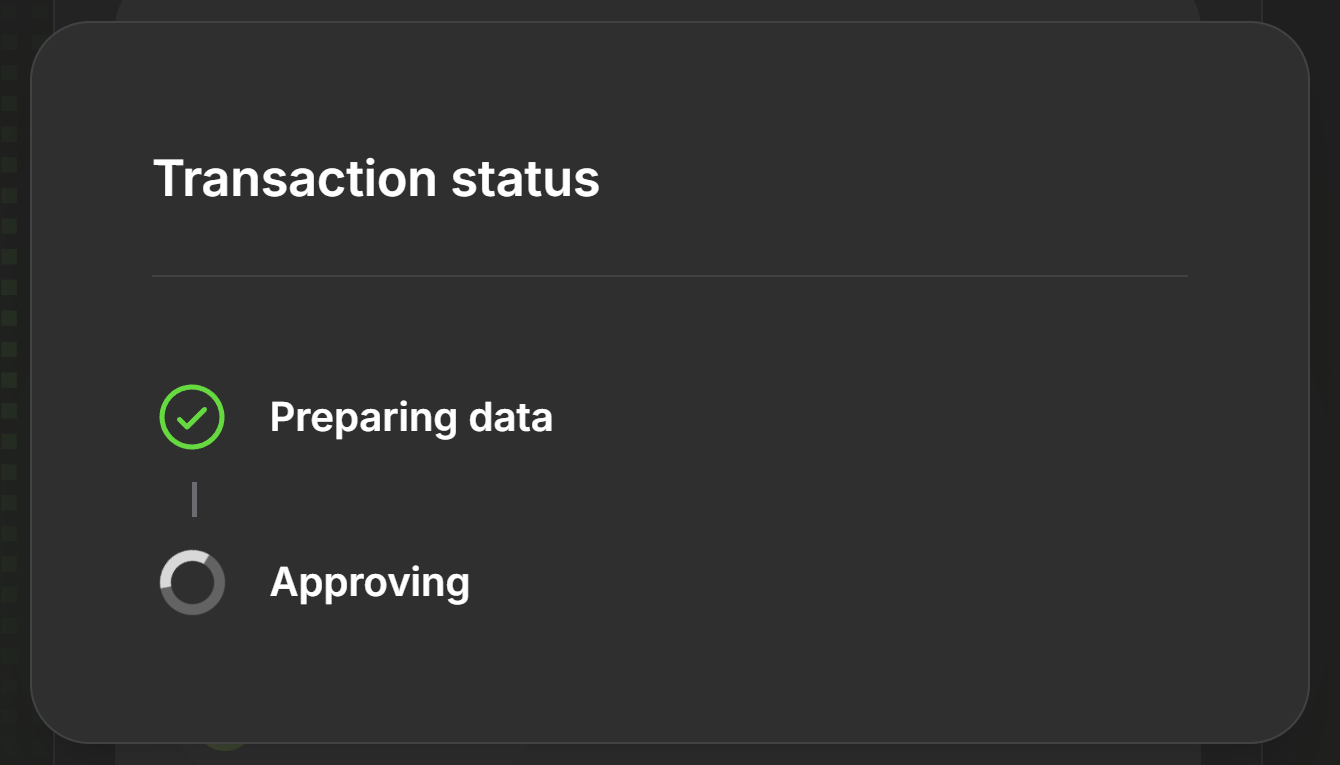Click the Transaction status heading
This screenshot has height=765, width=1340.
click(376, 179)
